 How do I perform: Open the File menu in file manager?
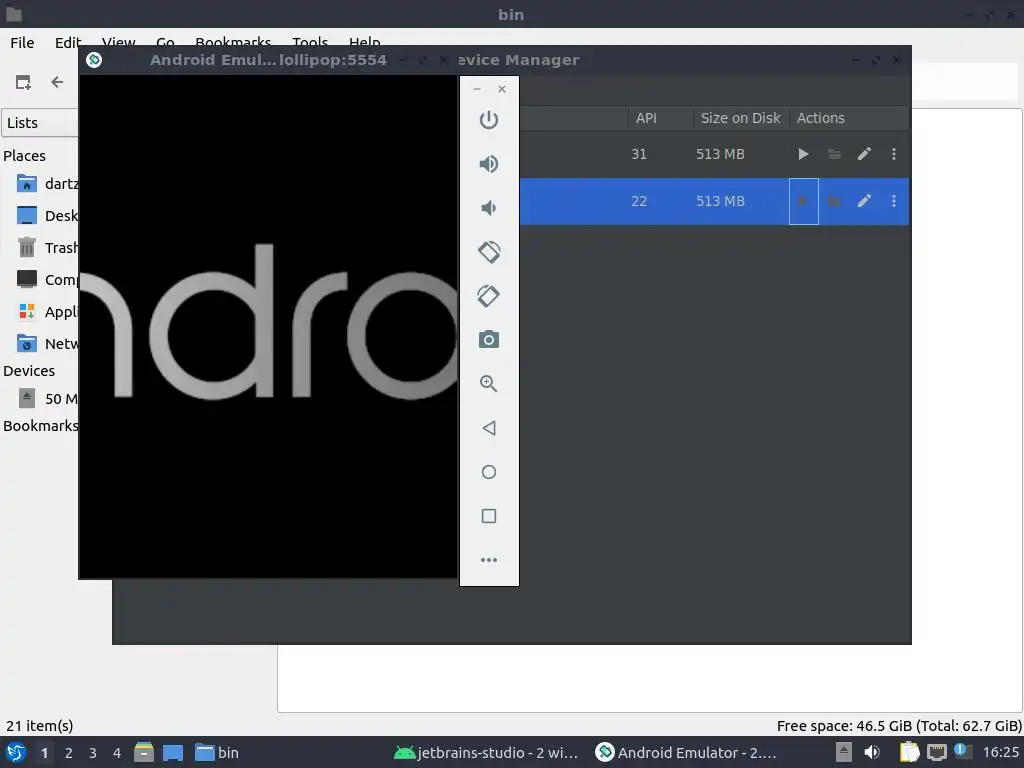point(22,43)
